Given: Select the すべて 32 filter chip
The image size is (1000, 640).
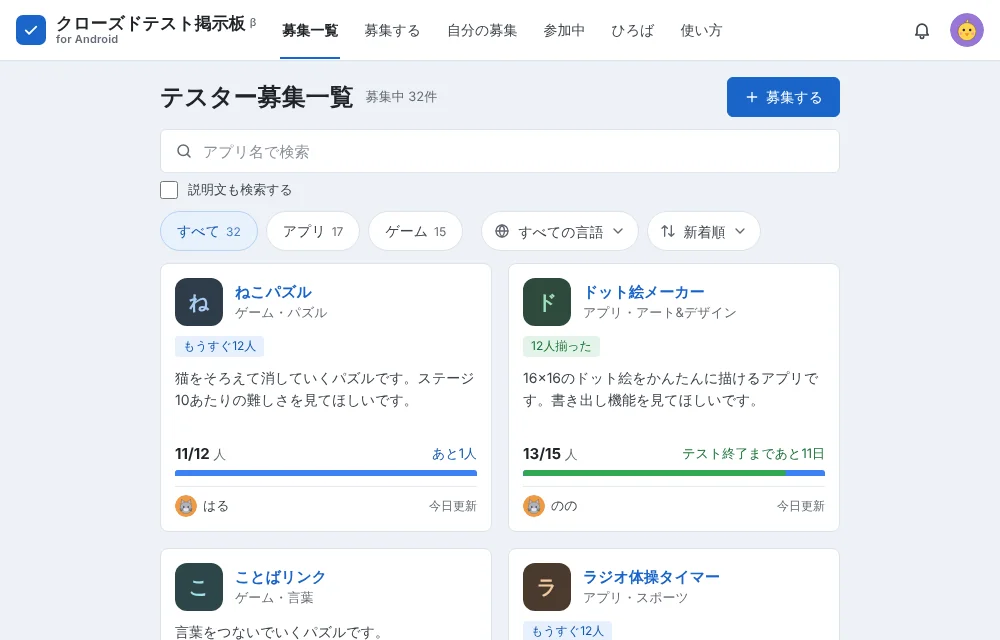Looking at the screenshot, I should (x=209, y=231).
